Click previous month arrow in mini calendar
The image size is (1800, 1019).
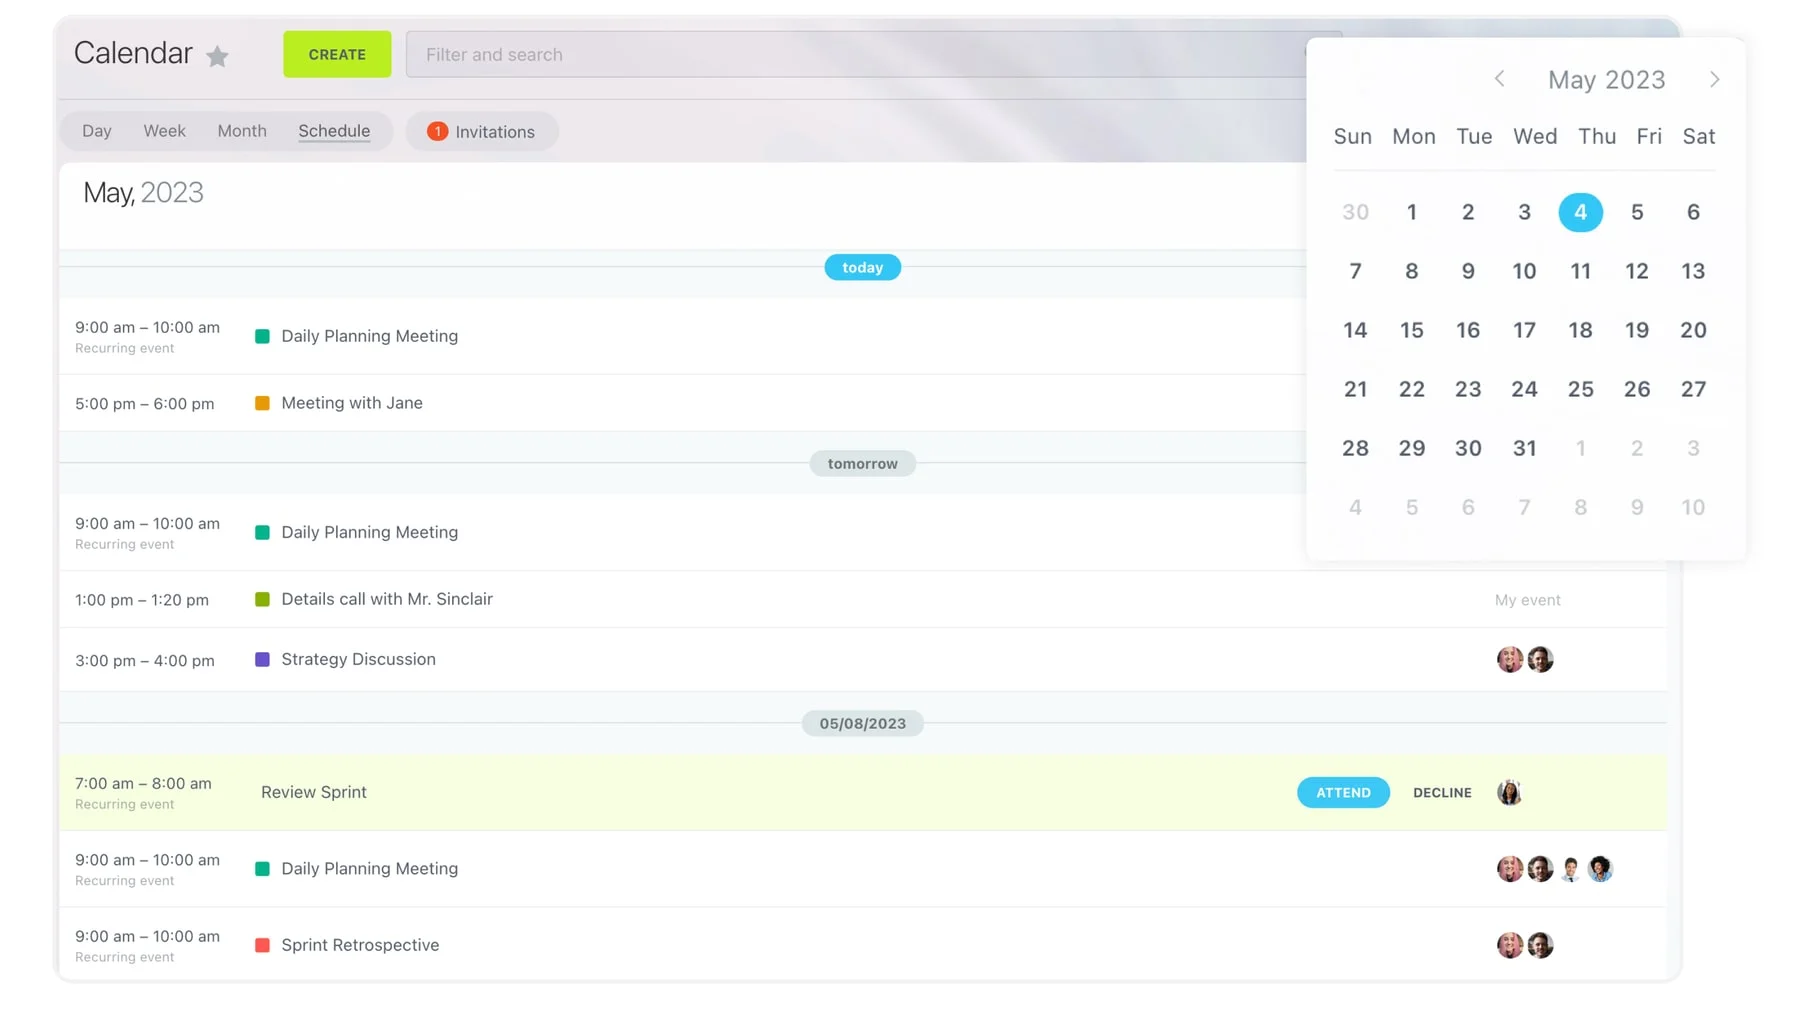pos(1499,78)
